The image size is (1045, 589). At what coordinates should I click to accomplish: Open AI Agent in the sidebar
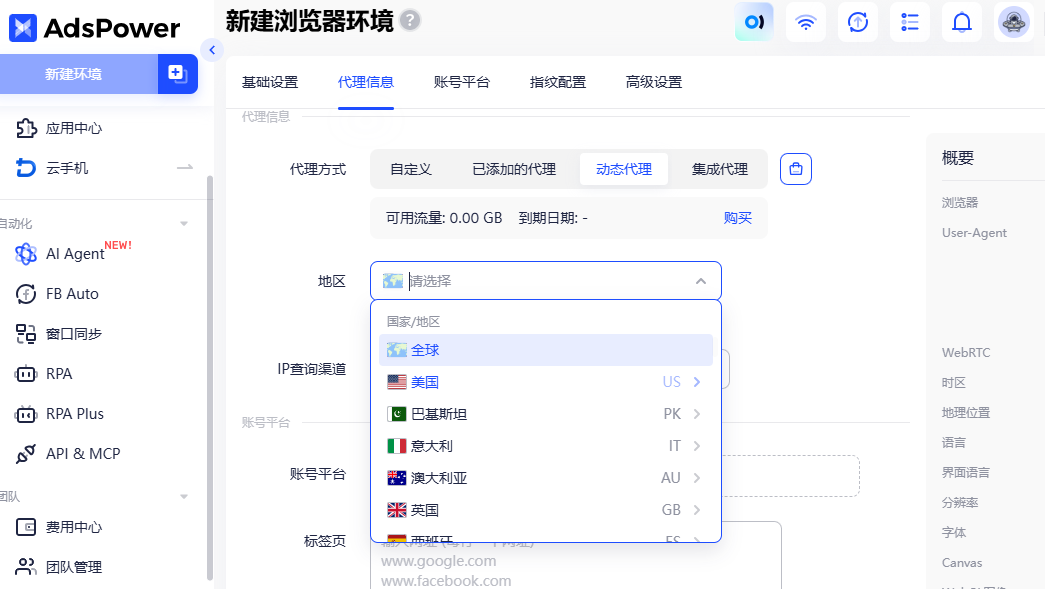point(75,254)
